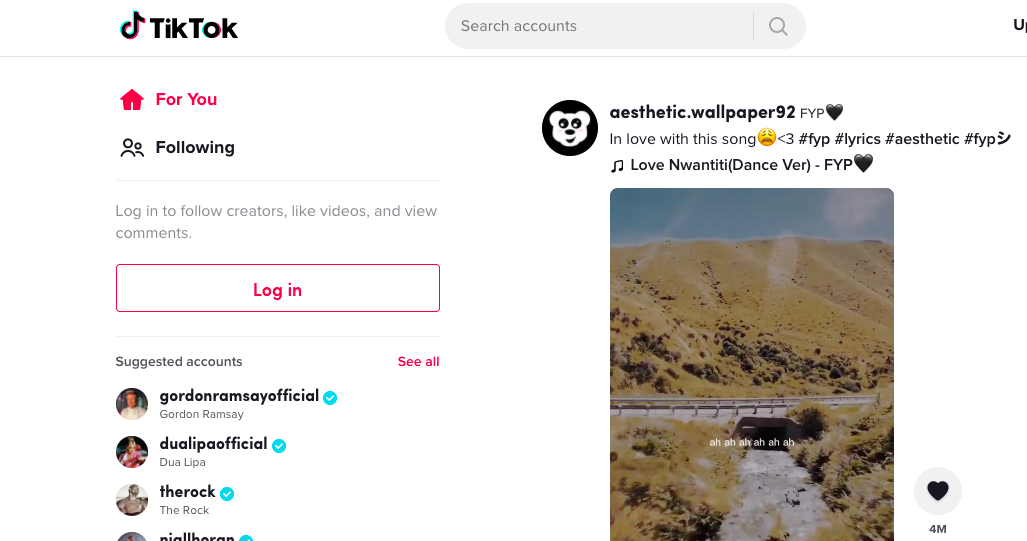1027x541 pixels.
Task: Focus the Search accounts field
Action: pyautogui.click(x=600, y=26)
